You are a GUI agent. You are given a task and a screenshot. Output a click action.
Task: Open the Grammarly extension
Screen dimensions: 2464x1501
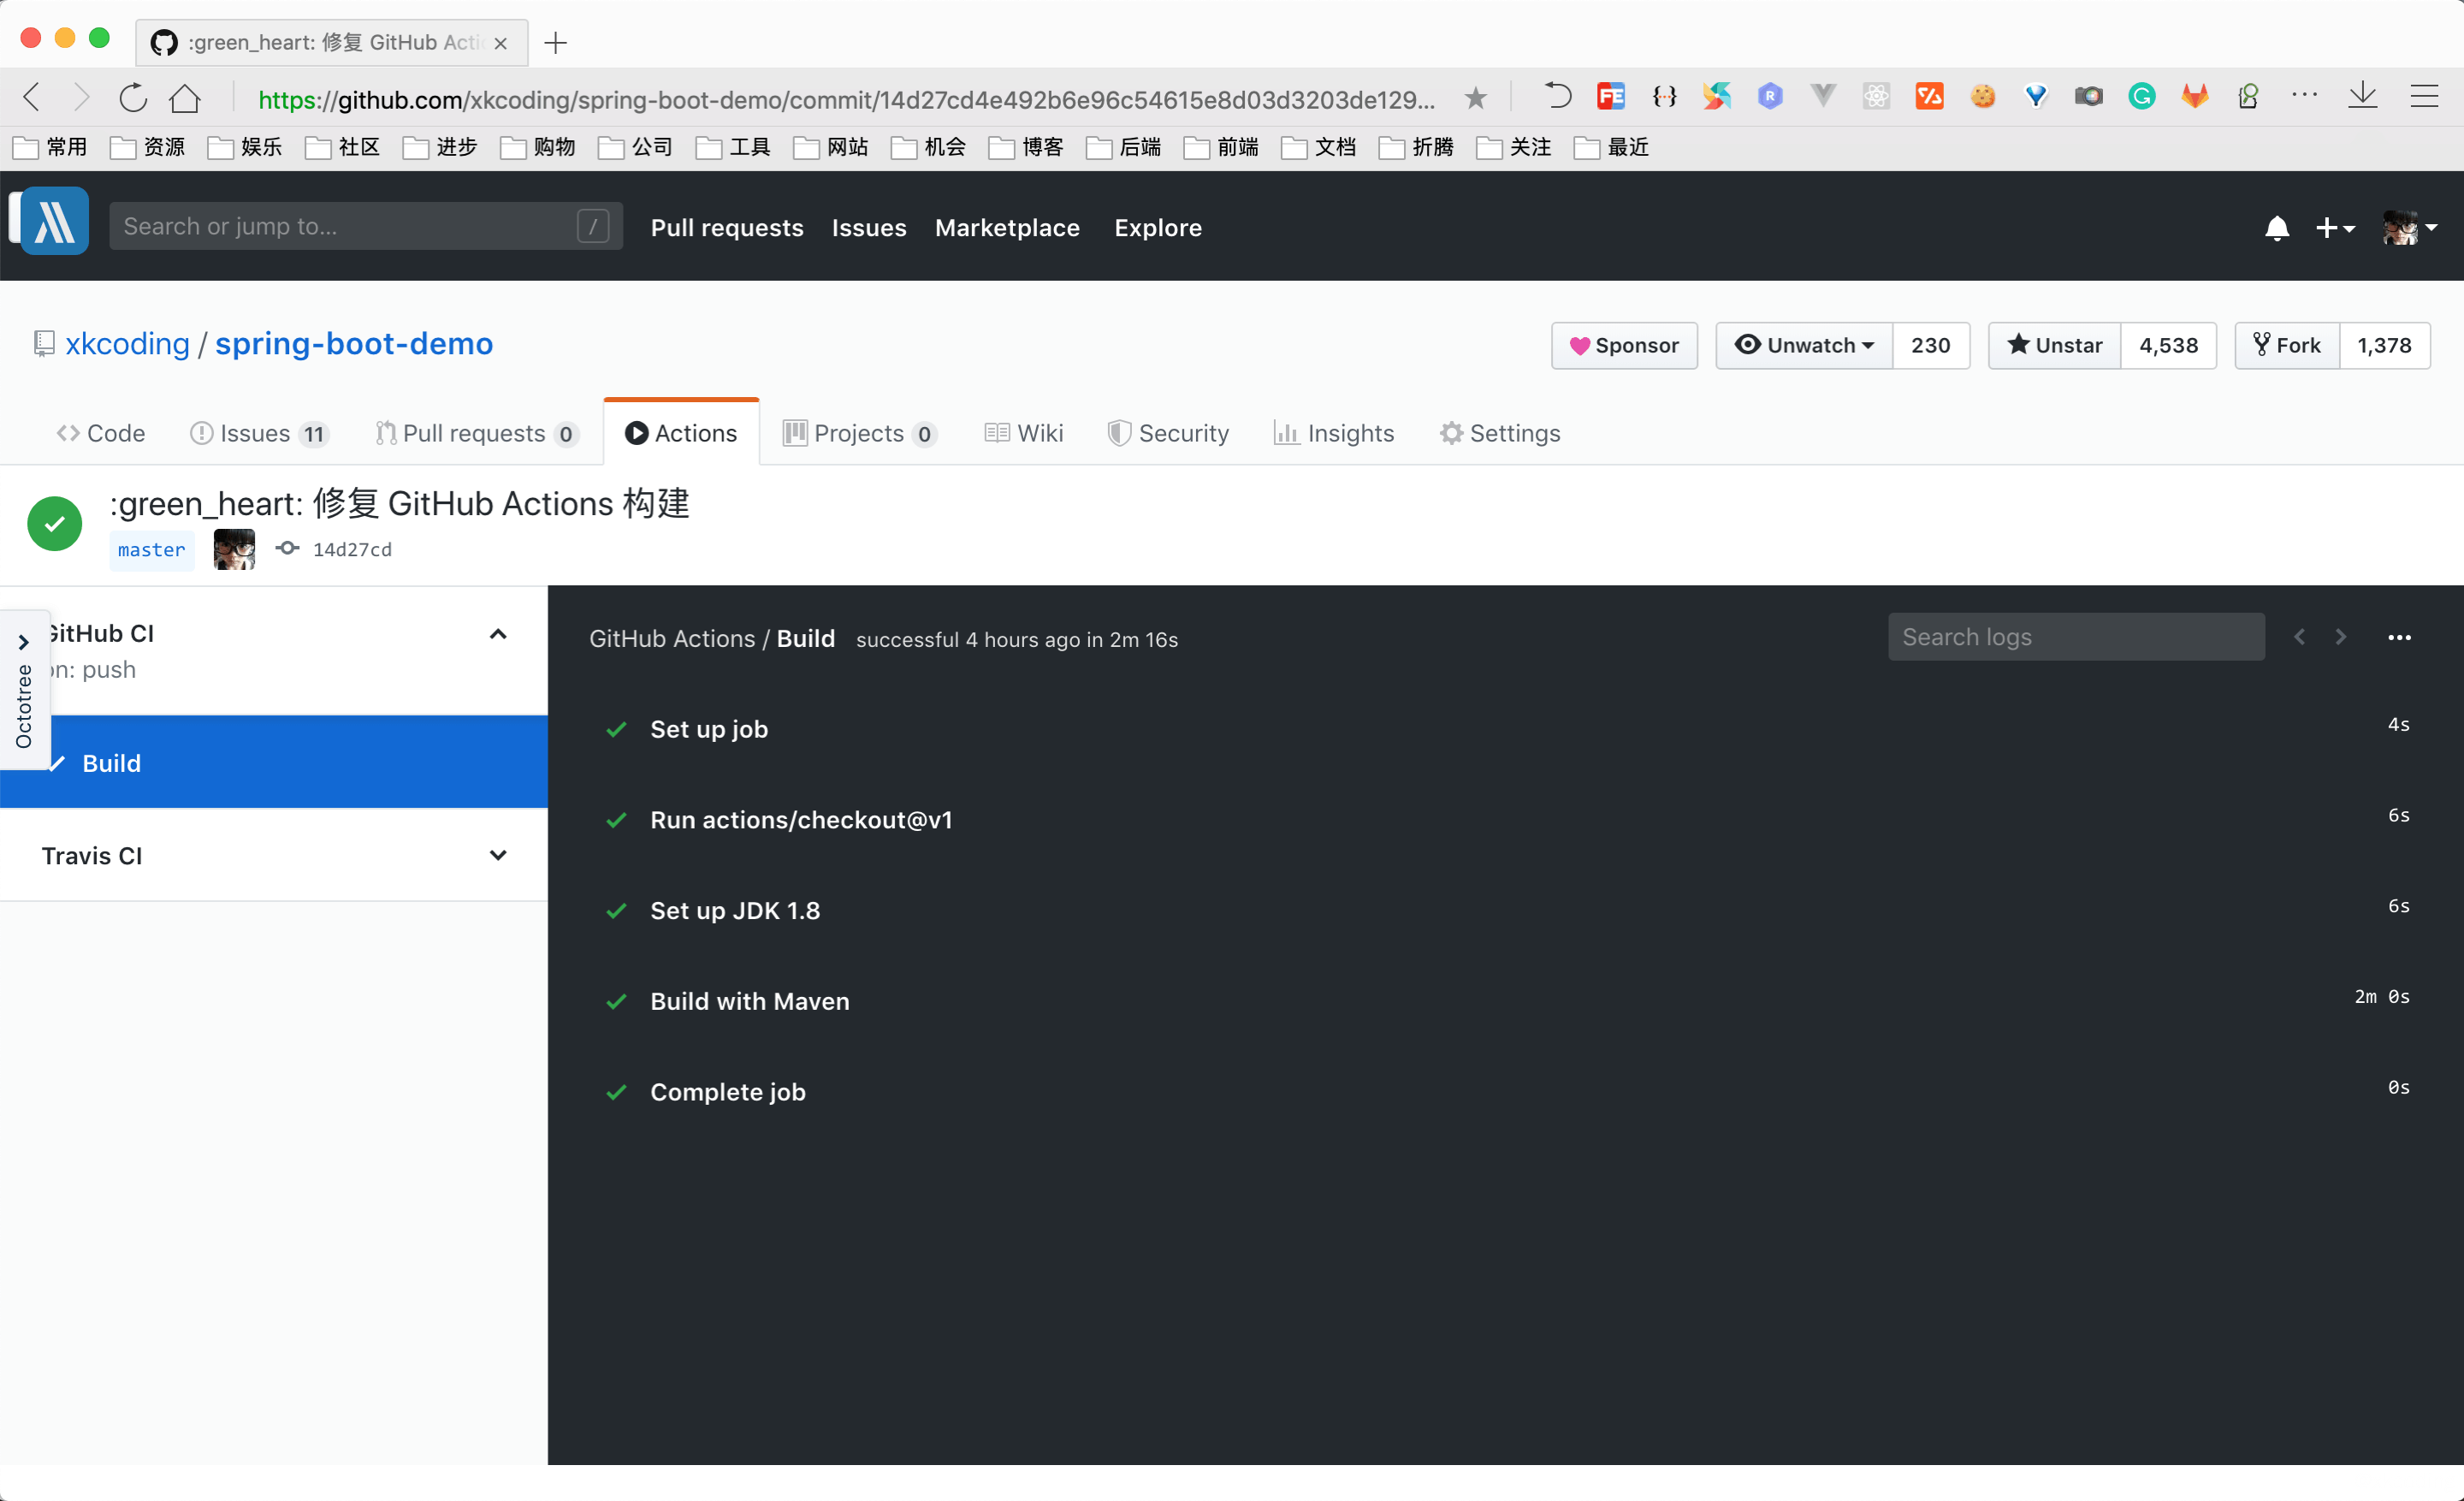2141,96
